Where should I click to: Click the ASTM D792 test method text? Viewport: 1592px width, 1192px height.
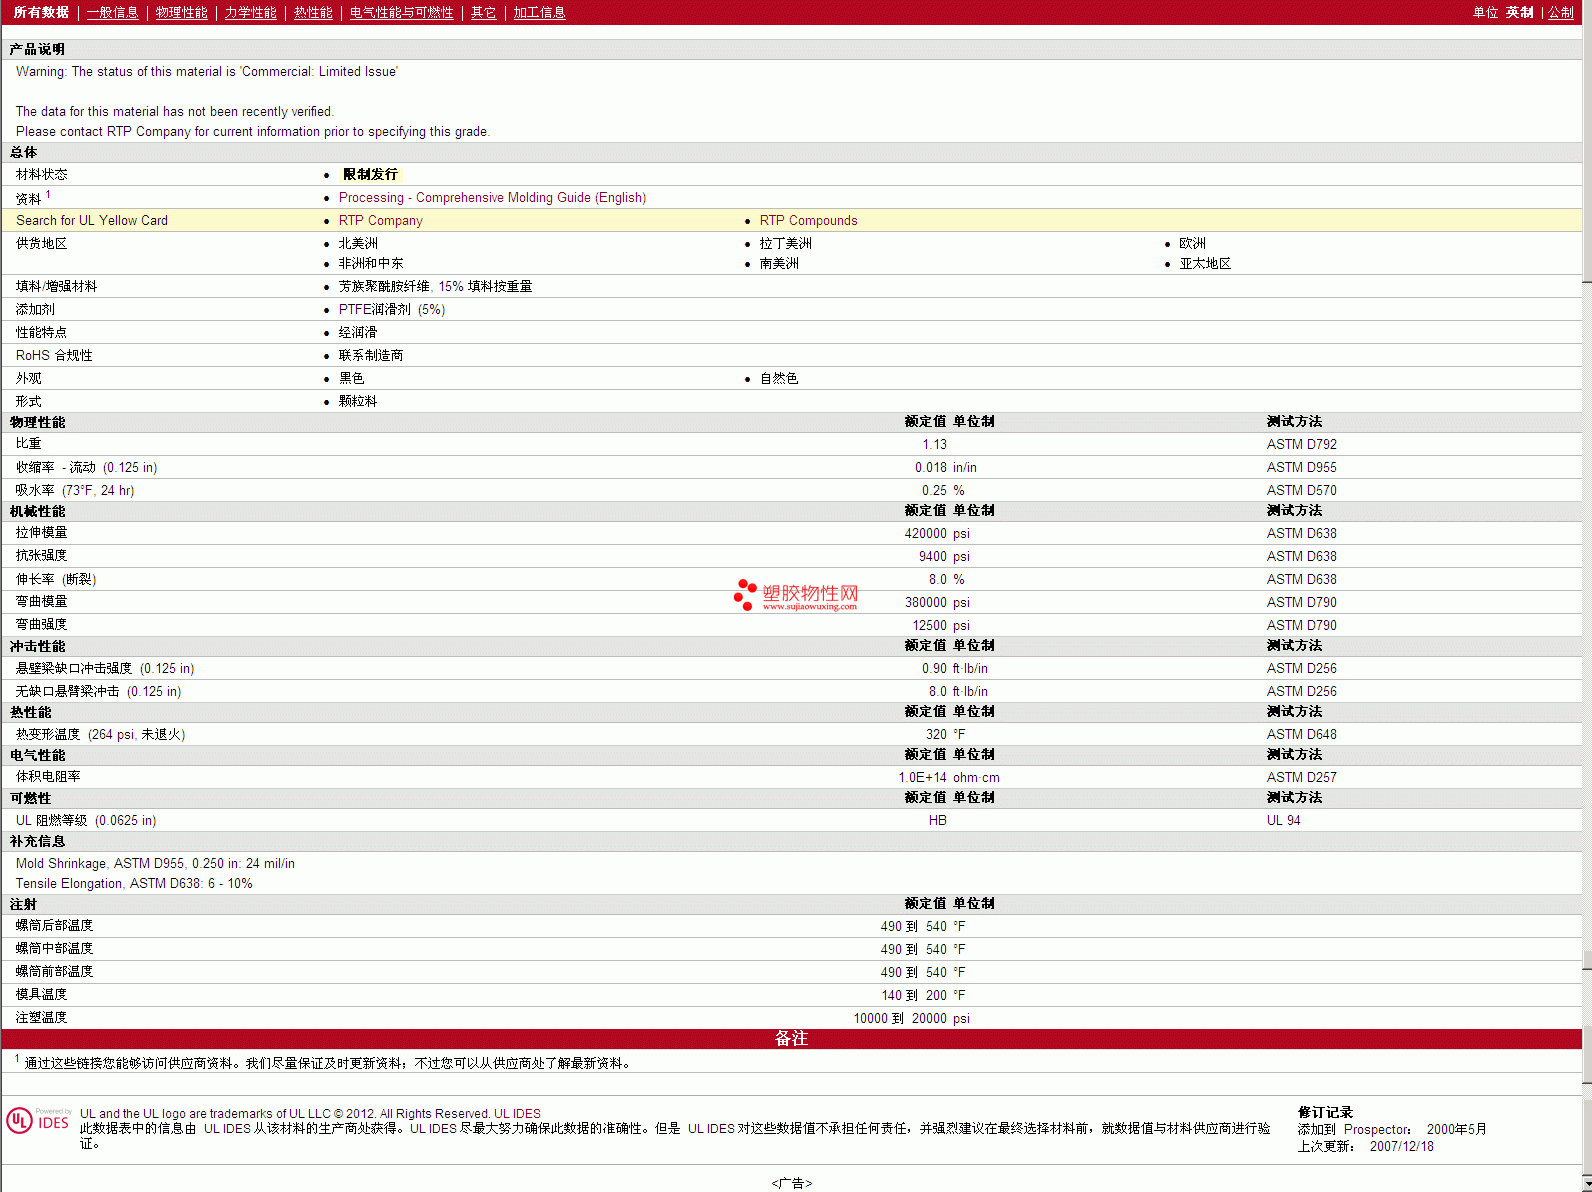pos(1301,445)
